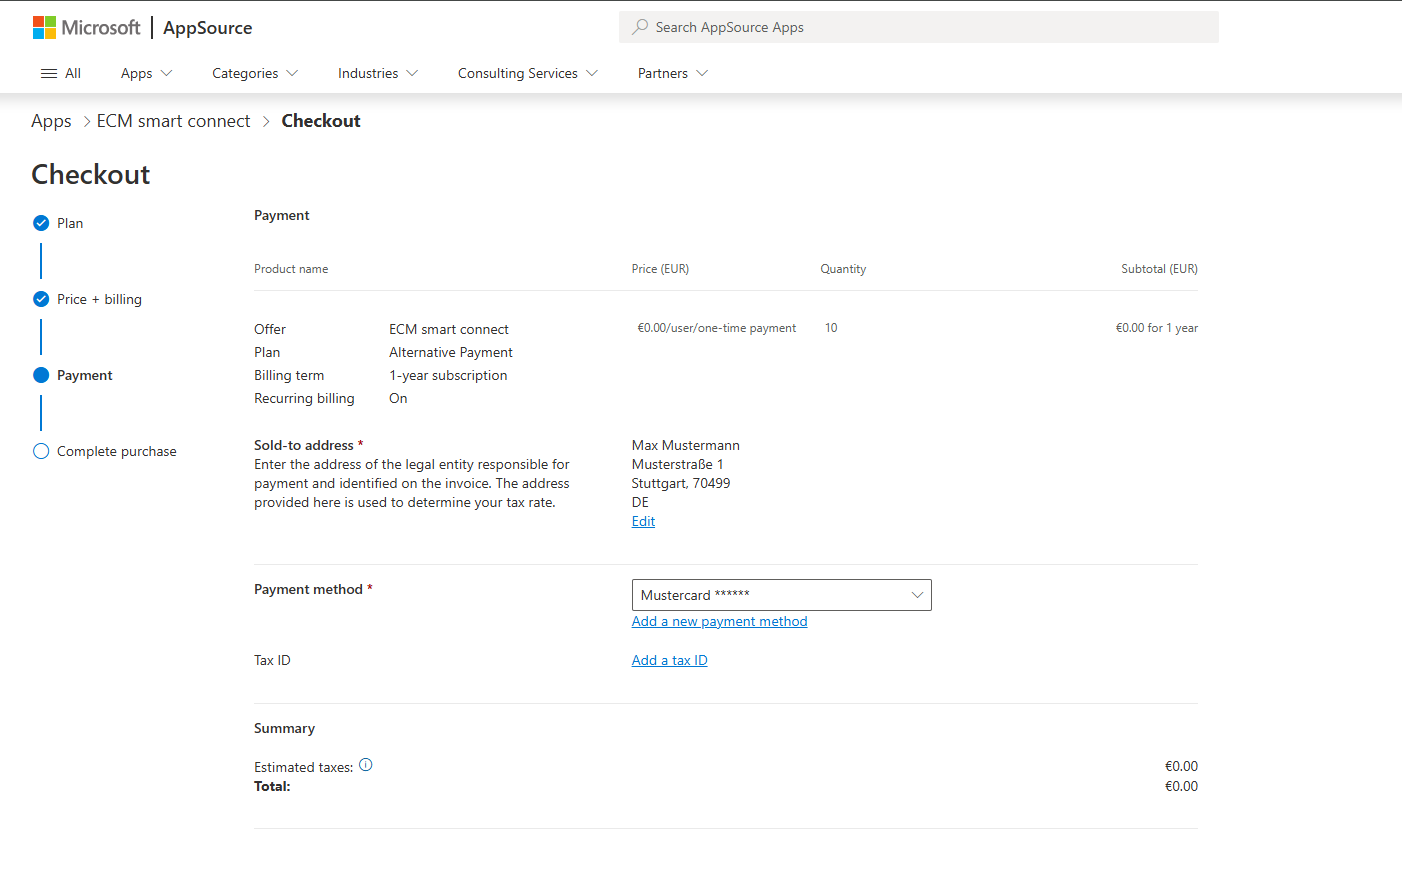Click the Summary heading
This screenshot has width=1402, height=894.
point(284,728)
